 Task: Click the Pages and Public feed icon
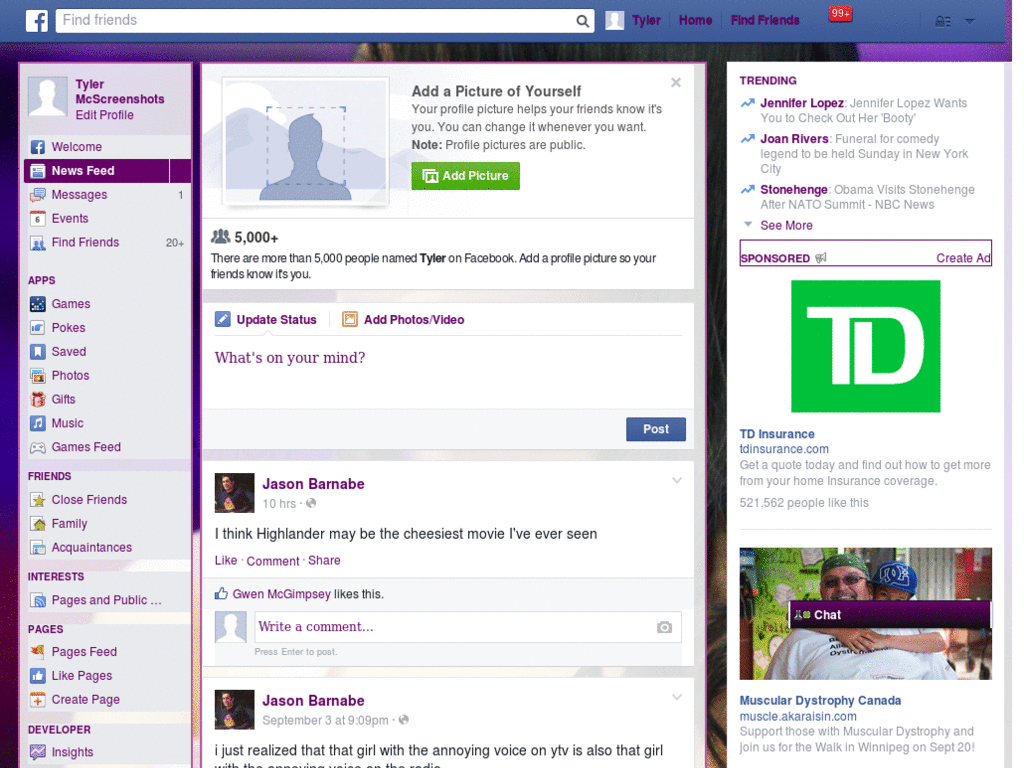click(x=38, y=600)
